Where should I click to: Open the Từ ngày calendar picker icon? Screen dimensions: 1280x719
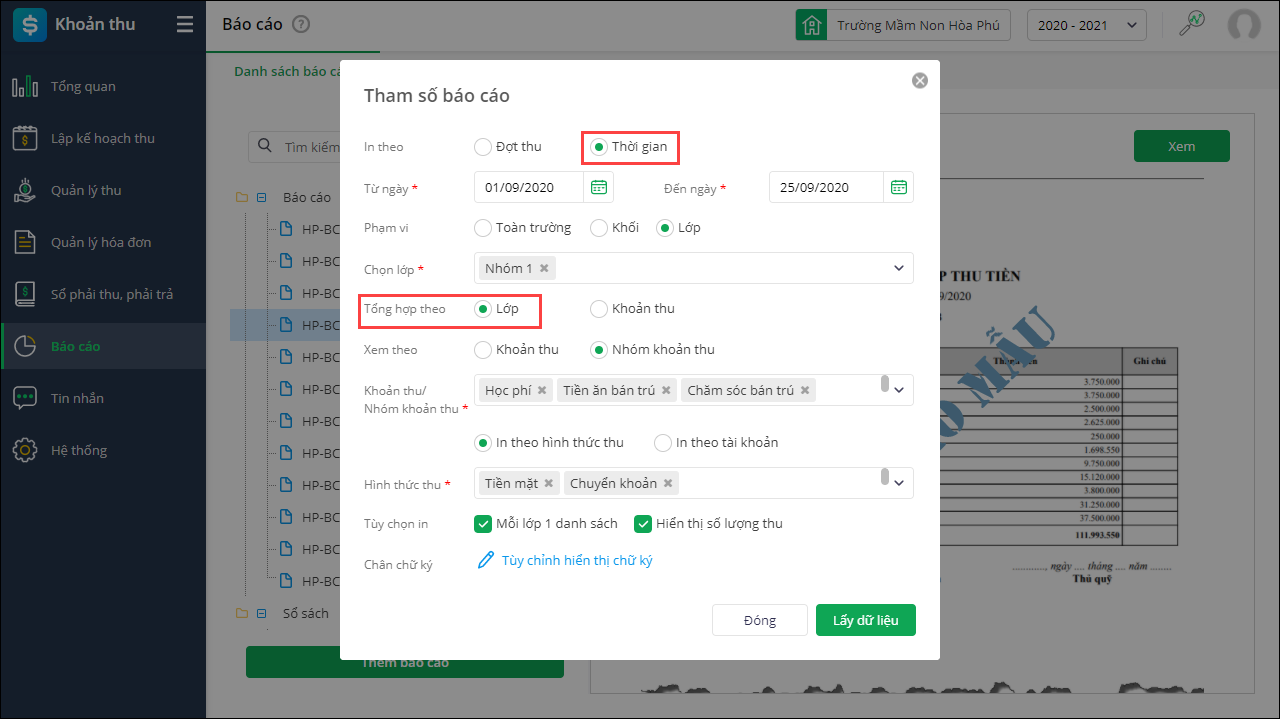pyautogui.click(x=598, y=187)
